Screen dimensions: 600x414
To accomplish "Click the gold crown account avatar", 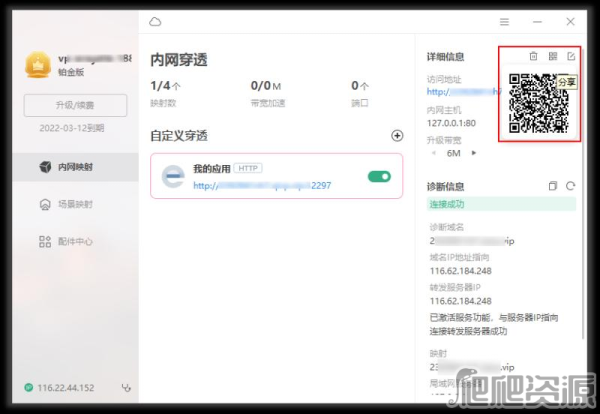I will coord(38,65).
